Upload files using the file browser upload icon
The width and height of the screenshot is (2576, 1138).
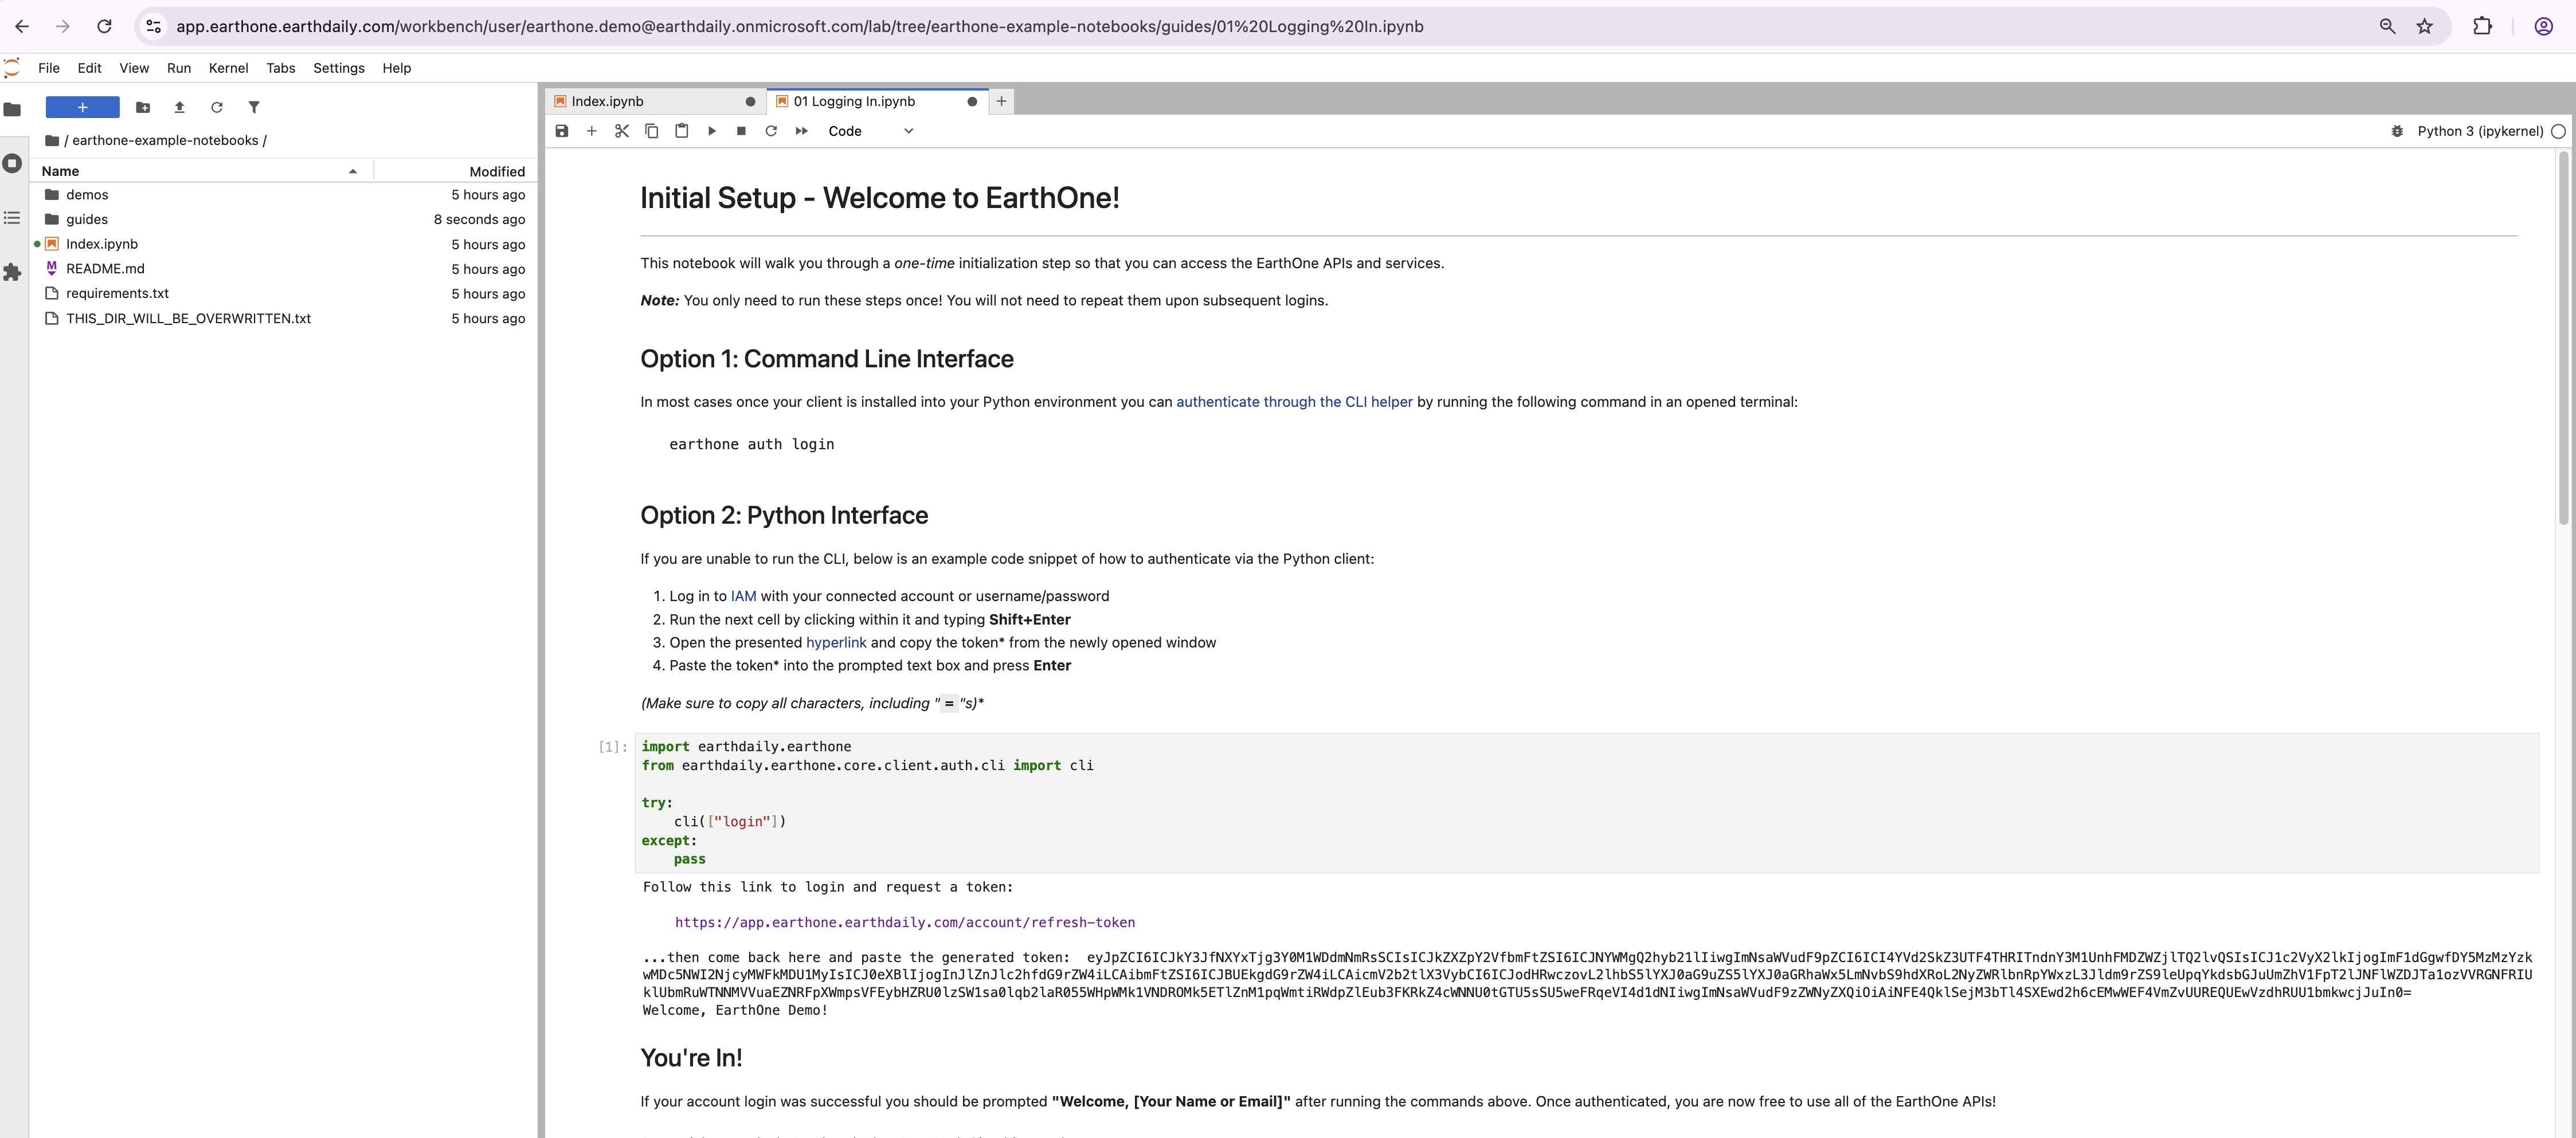(180, 107)
